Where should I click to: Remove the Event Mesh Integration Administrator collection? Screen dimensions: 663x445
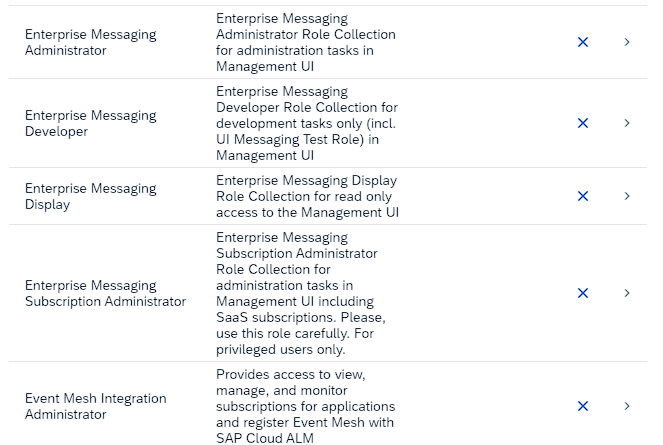click(x=583, y=406)
